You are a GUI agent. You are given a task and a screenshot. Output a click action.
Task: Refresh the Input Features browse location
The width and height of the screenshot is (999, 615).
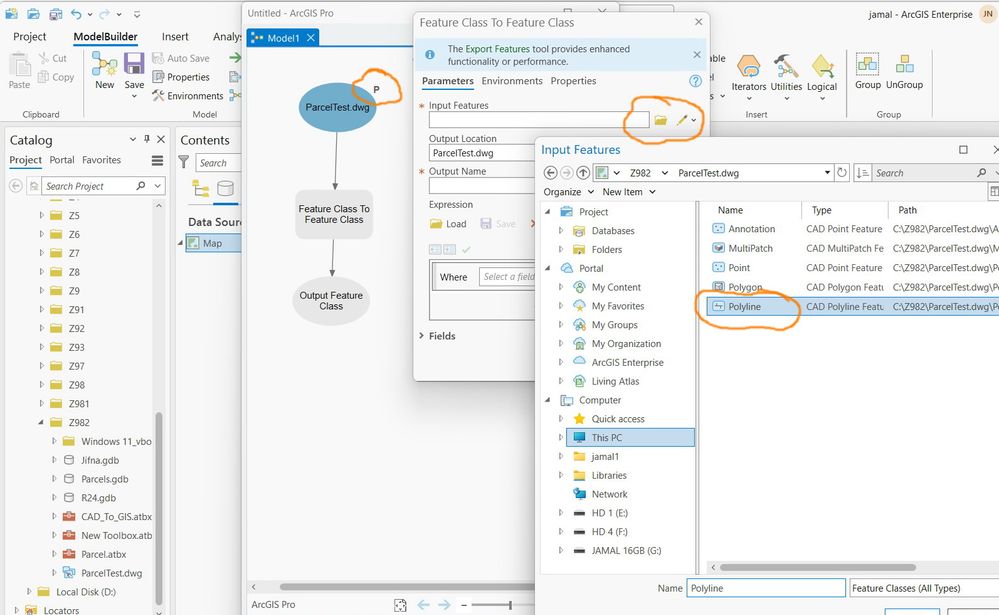coord(842,173)
